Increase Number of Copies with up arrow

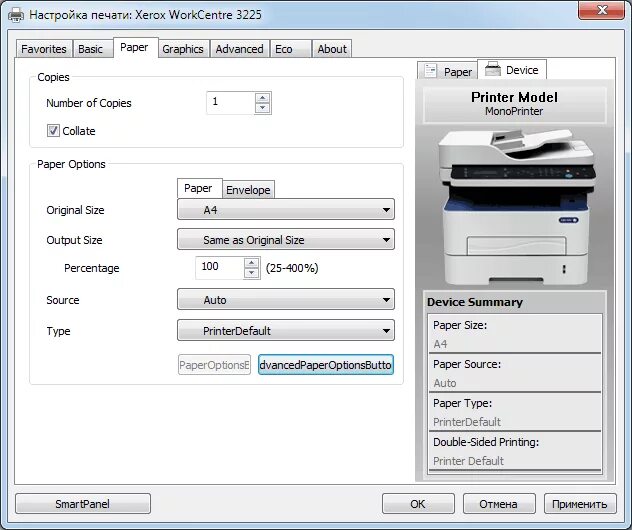coord(263,98)
